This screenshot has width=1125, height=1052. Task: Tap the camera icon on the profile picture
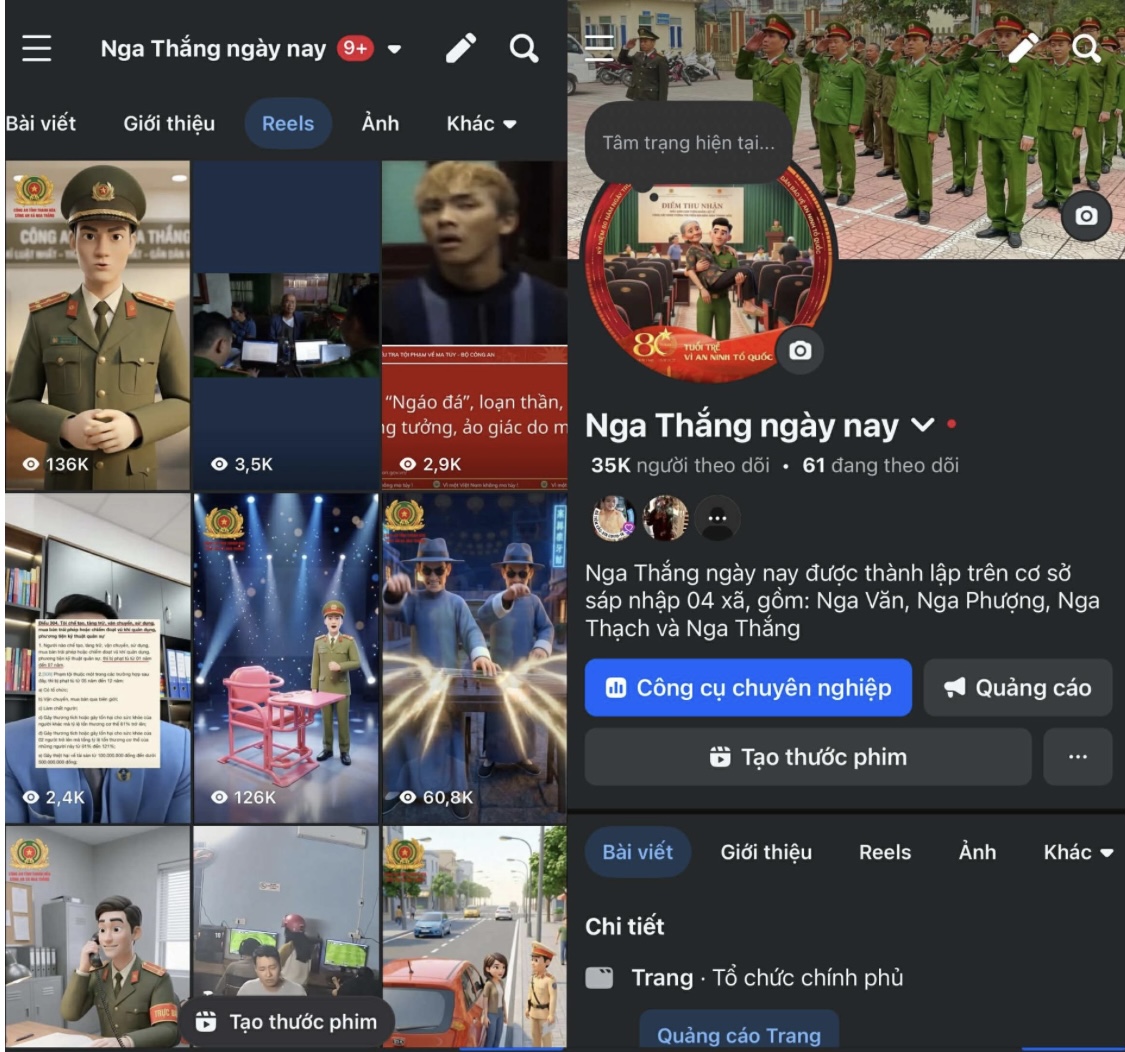click(800, 350)
